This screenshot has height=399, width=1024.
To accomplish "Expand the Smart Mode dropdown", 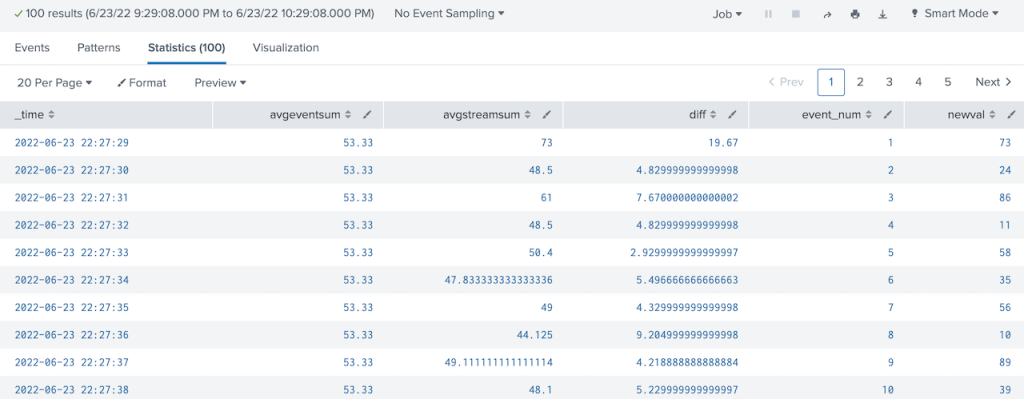I will pos(955,13).
